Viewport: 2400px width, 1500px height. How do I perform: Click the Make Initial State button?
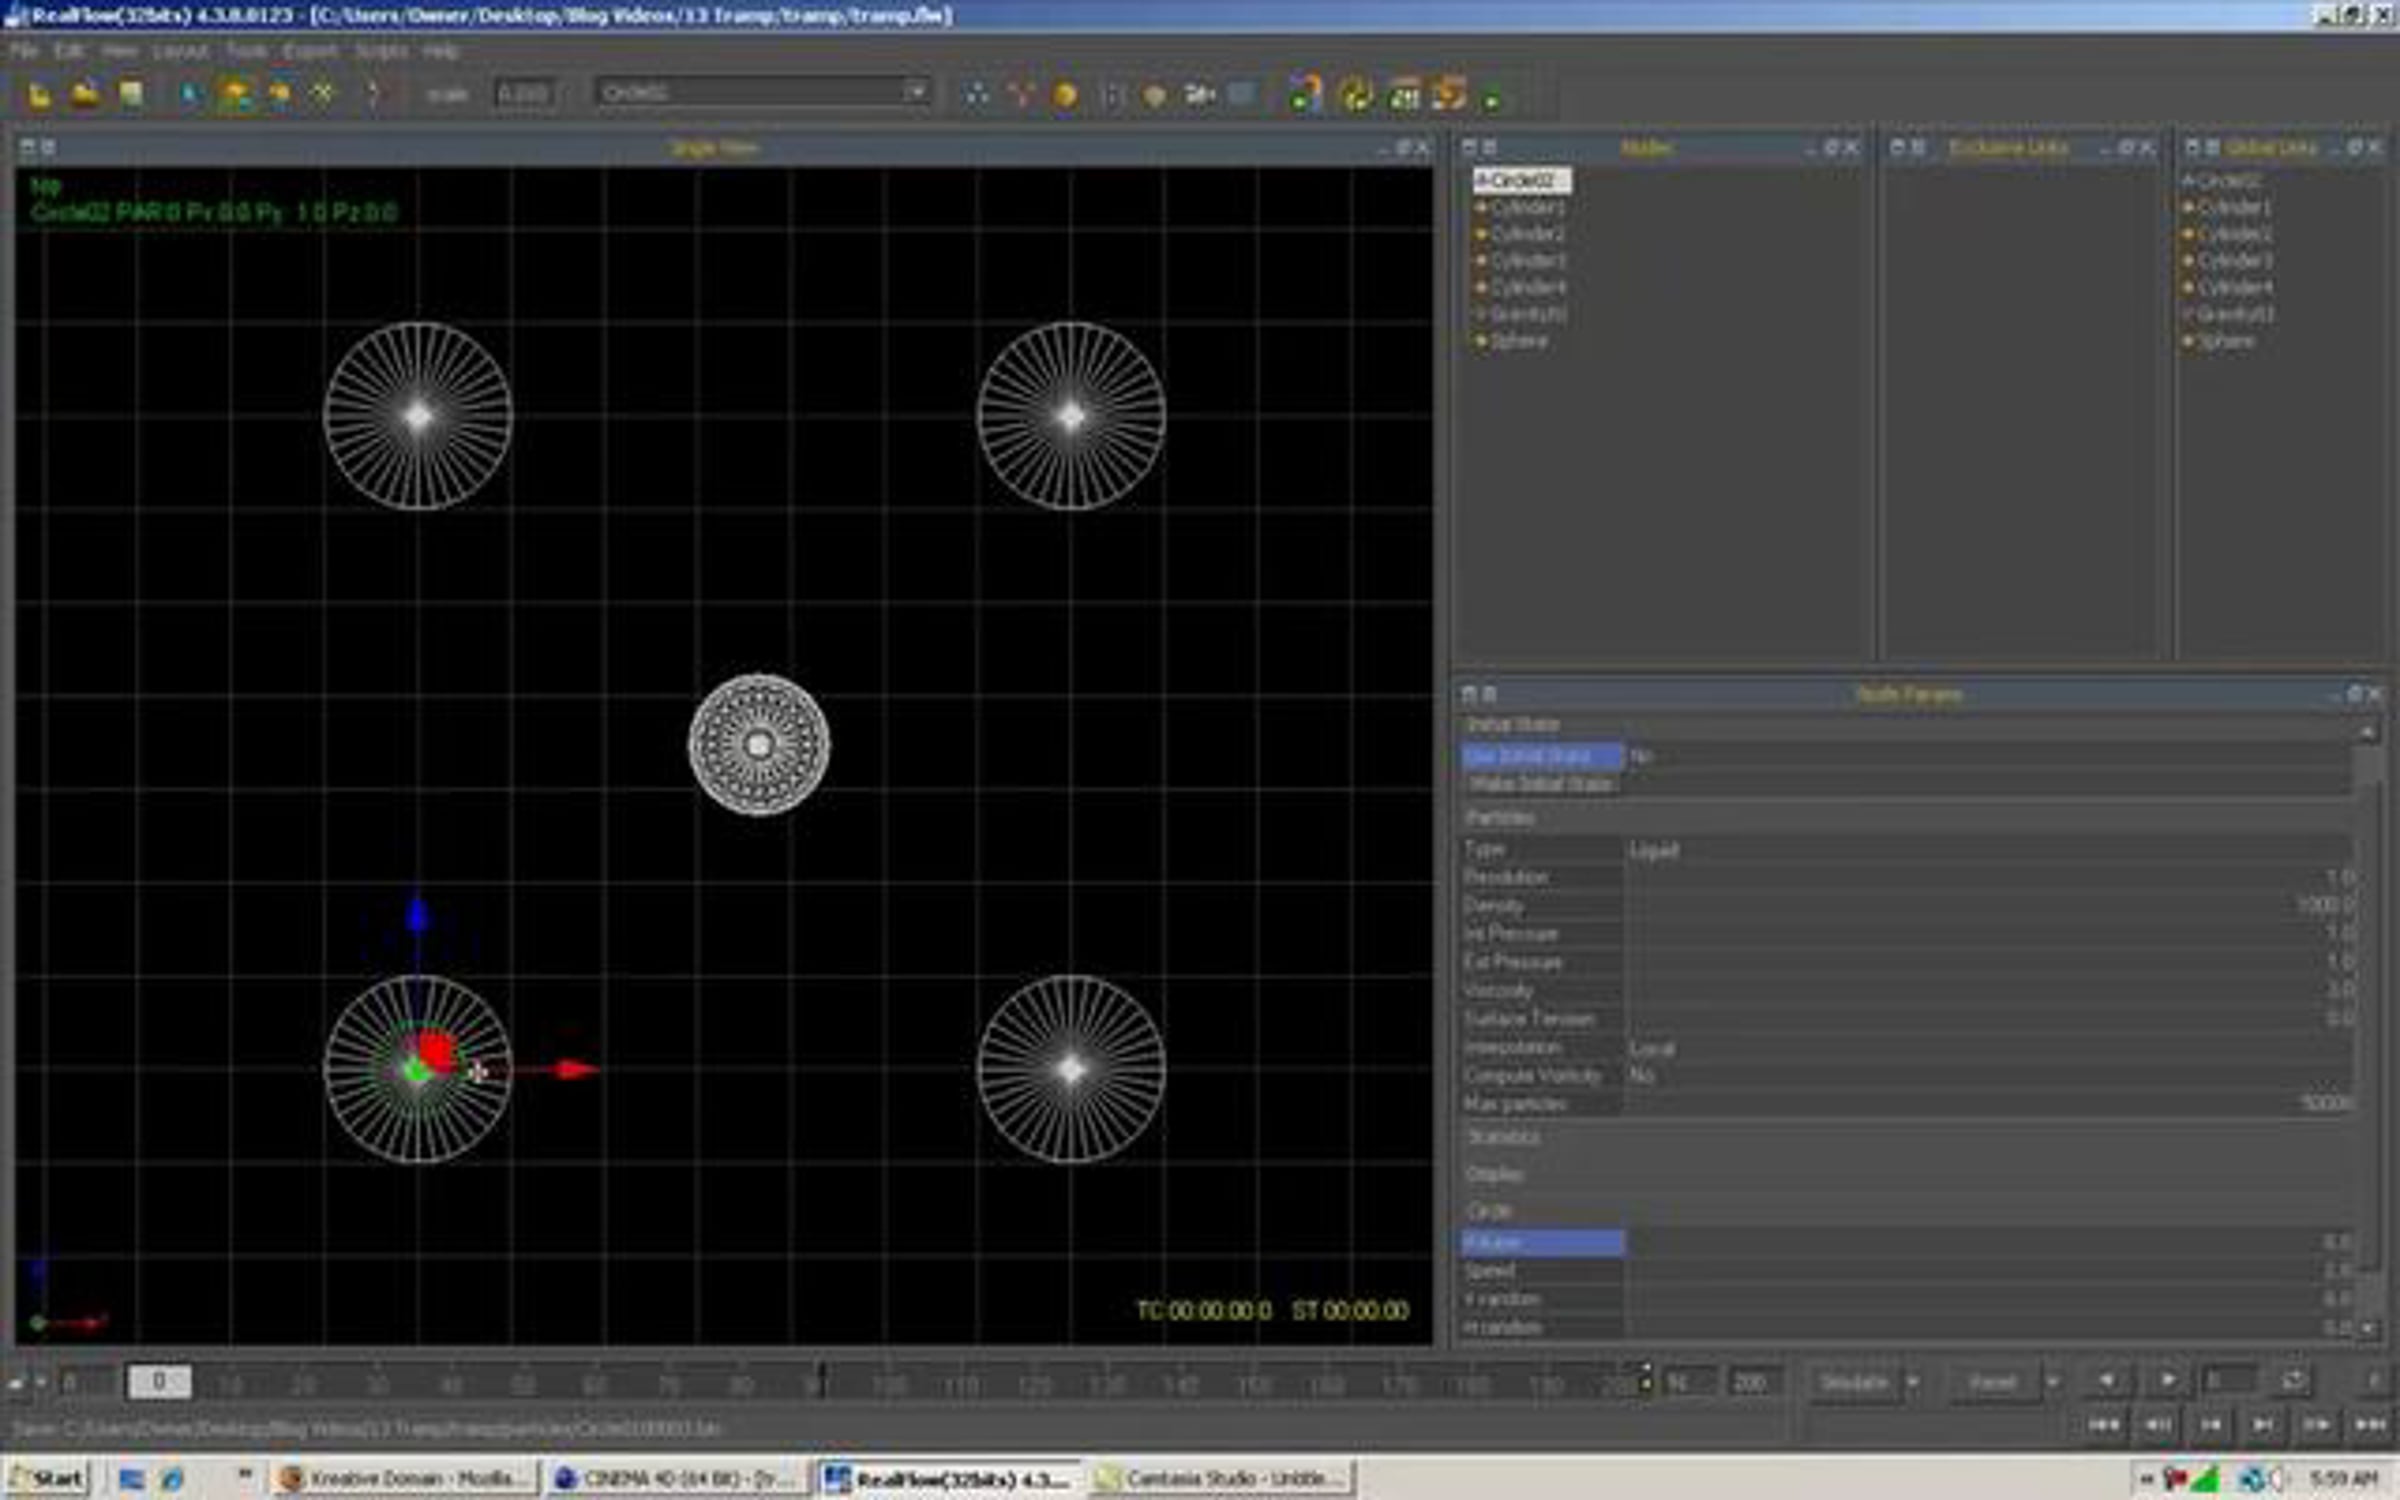[1541, 784]
